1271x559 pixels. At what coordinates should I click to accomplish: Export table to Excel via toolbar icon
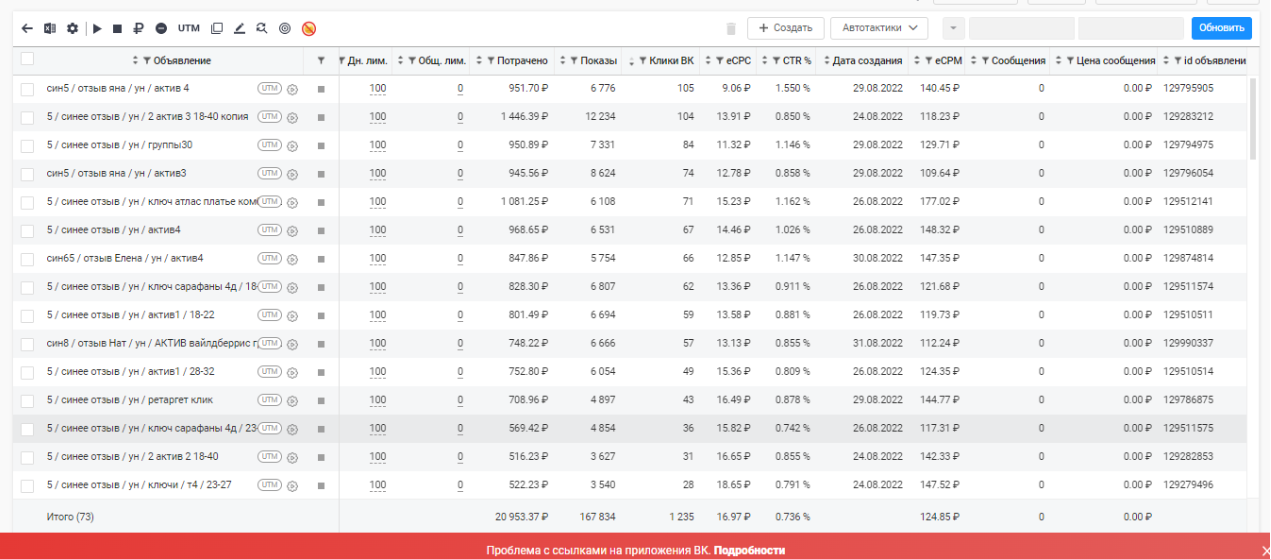[x=49, y=28]
